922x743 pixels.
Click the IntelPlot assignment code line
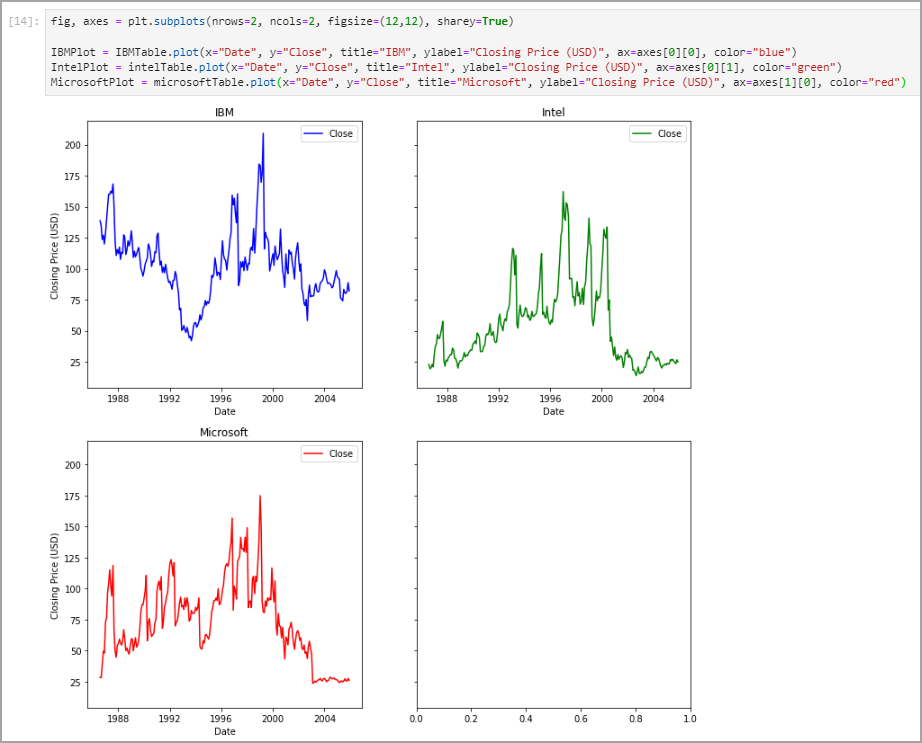tap(446, 68)
